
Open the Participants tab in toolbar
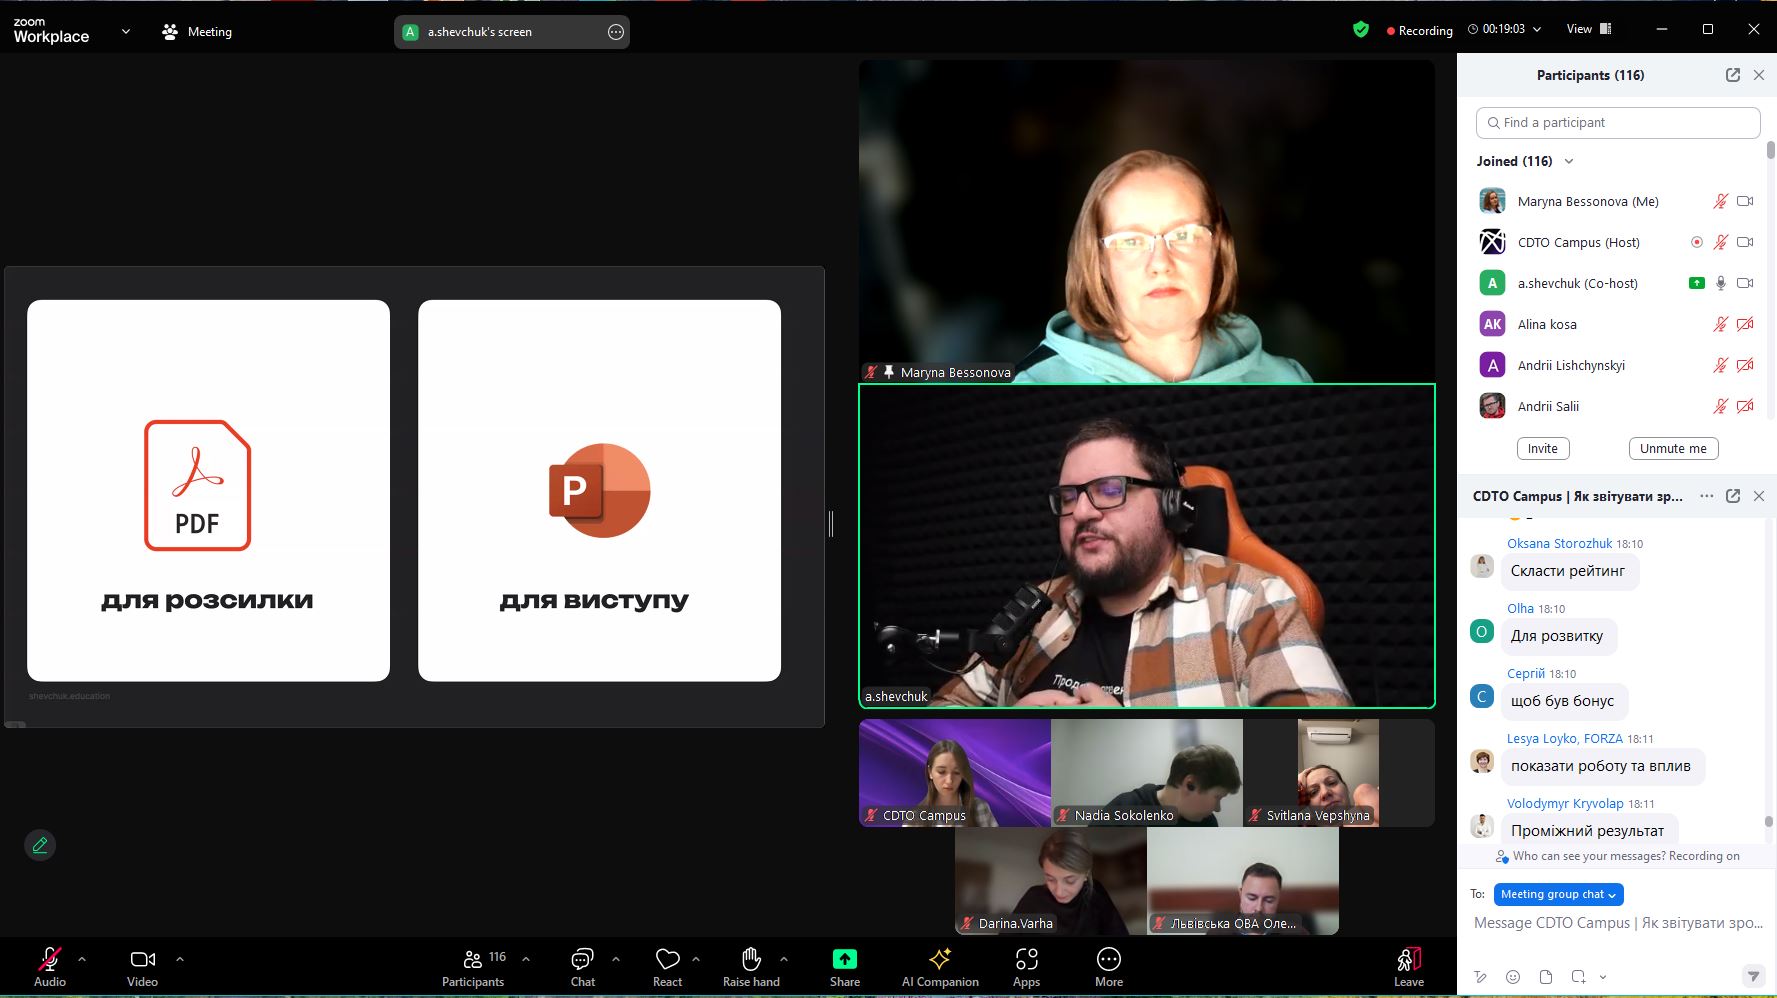pyautogui.click(x=473, y=960)
